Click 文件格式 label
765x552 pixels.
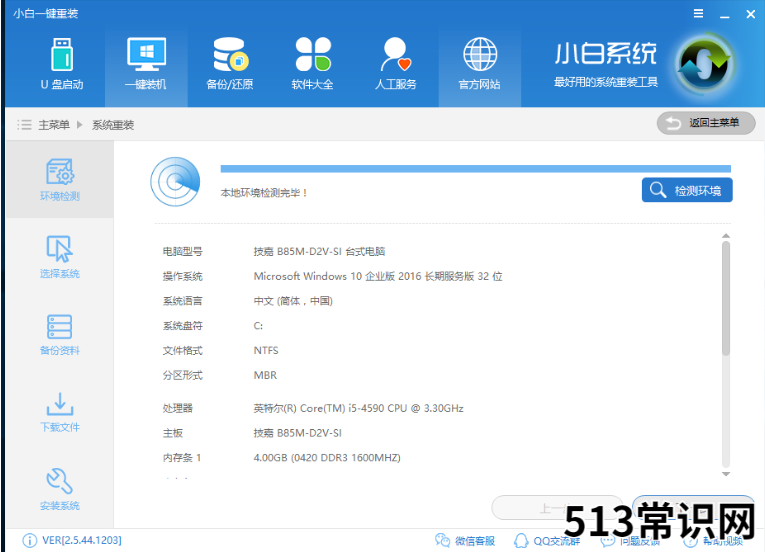(182, 350)
